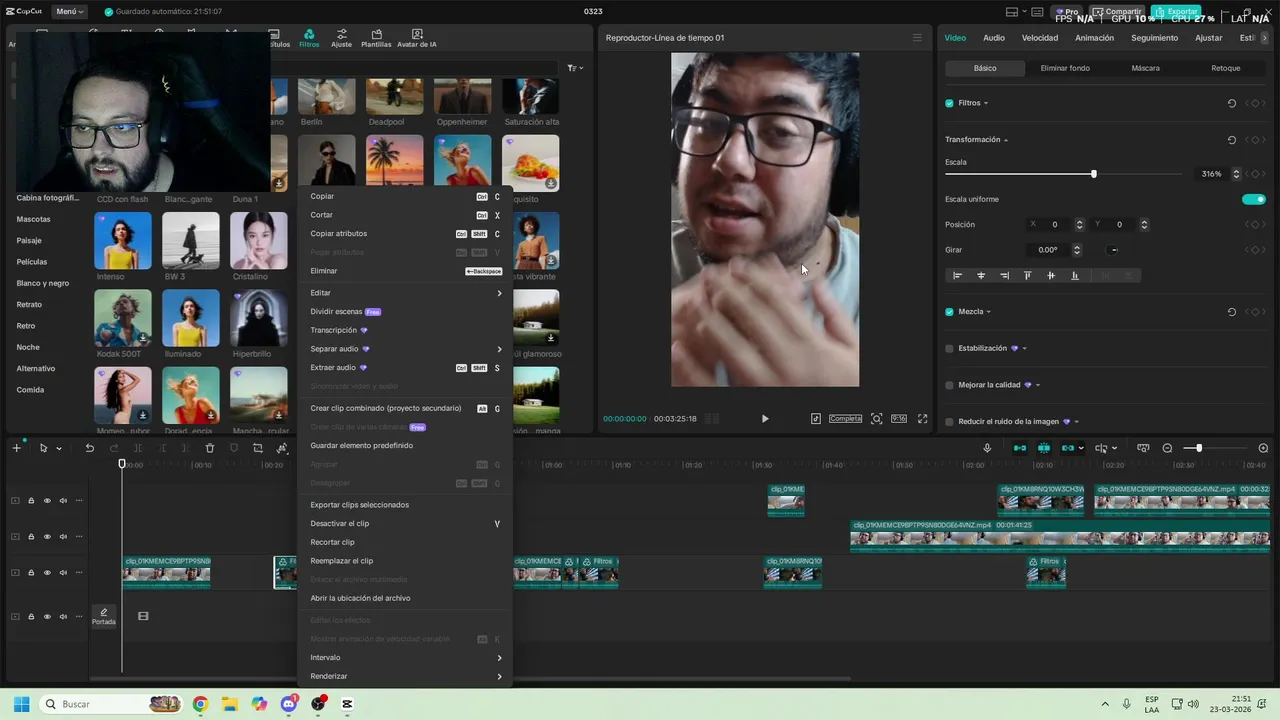Viewport: 1280px width, 720px height.
Task: Click the filter sort icon above thumbnails
Action: click(575, 68)
